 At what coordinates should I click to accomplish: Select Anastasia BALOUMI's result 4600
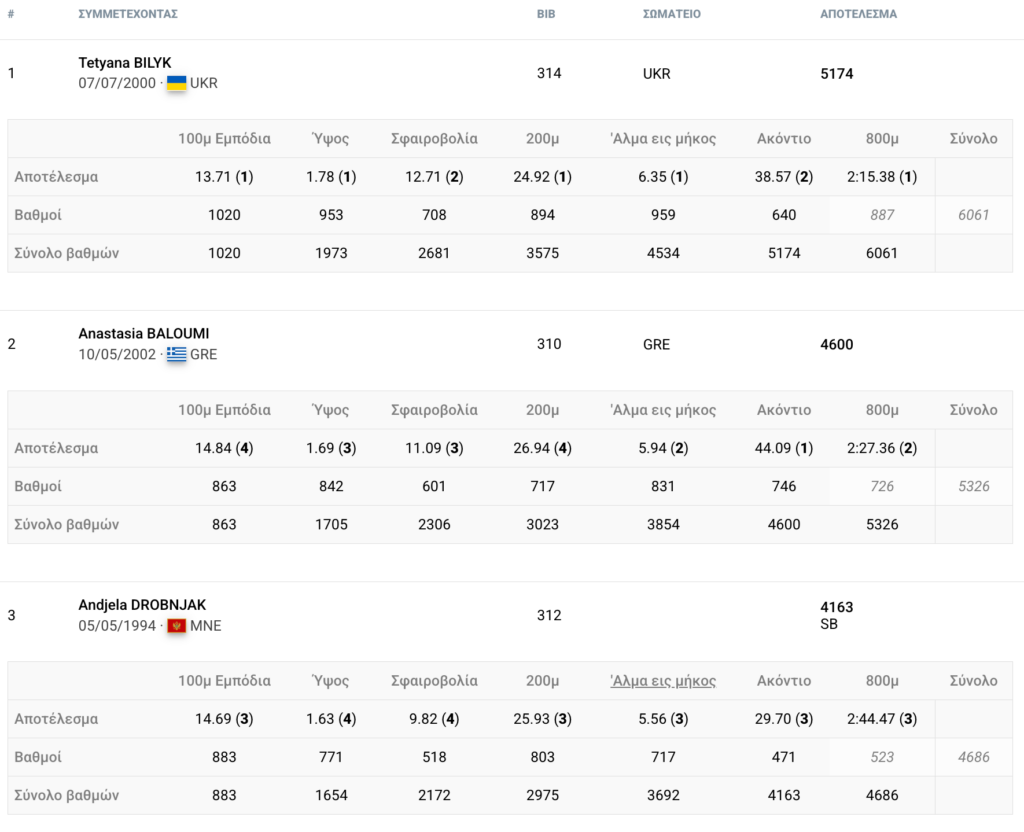837,345
